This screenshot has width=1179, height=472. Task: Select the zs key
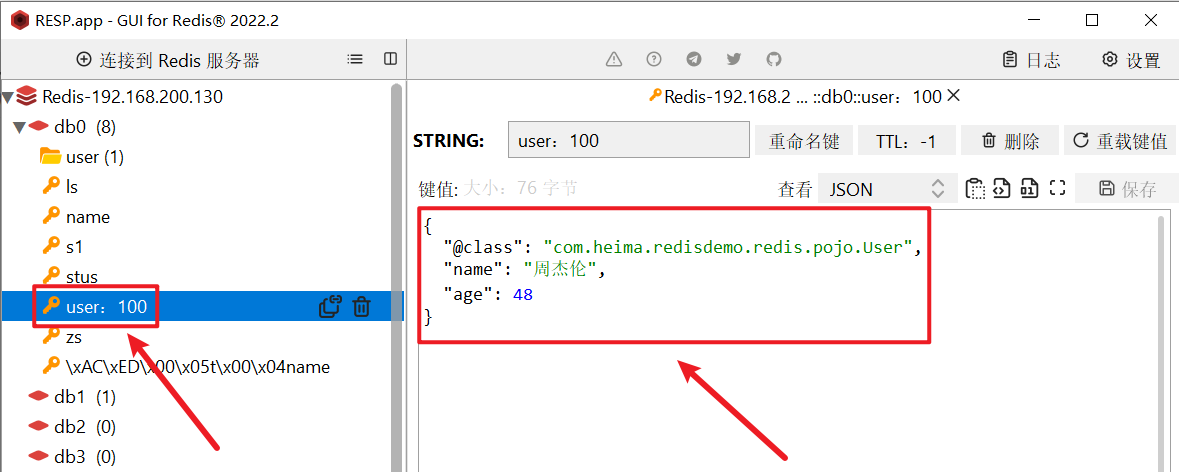pyautogui.click(x=61, y=337)
